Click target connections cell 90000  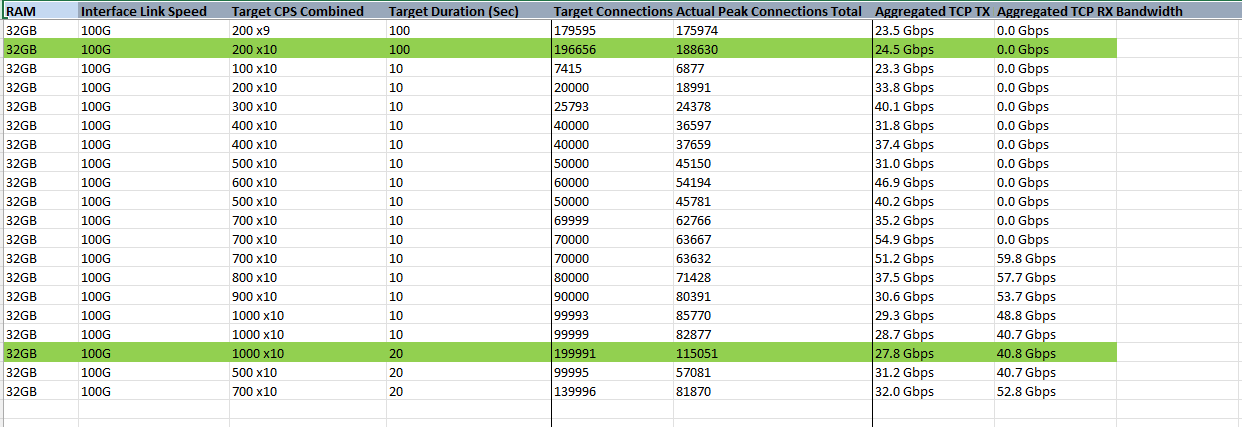613,296
